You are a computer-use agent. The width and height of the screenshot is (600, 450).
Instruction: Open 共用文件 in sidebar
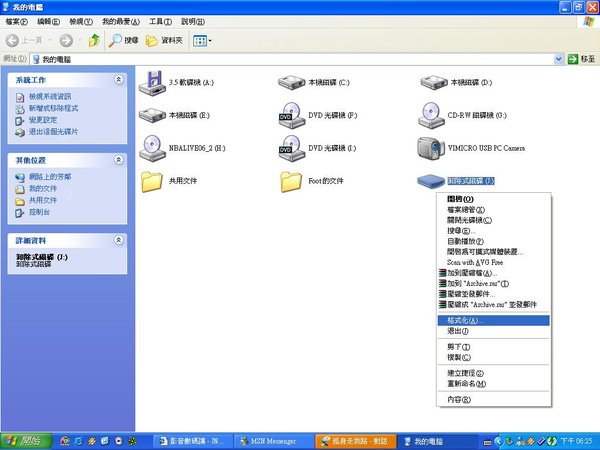tap(42, 200)
